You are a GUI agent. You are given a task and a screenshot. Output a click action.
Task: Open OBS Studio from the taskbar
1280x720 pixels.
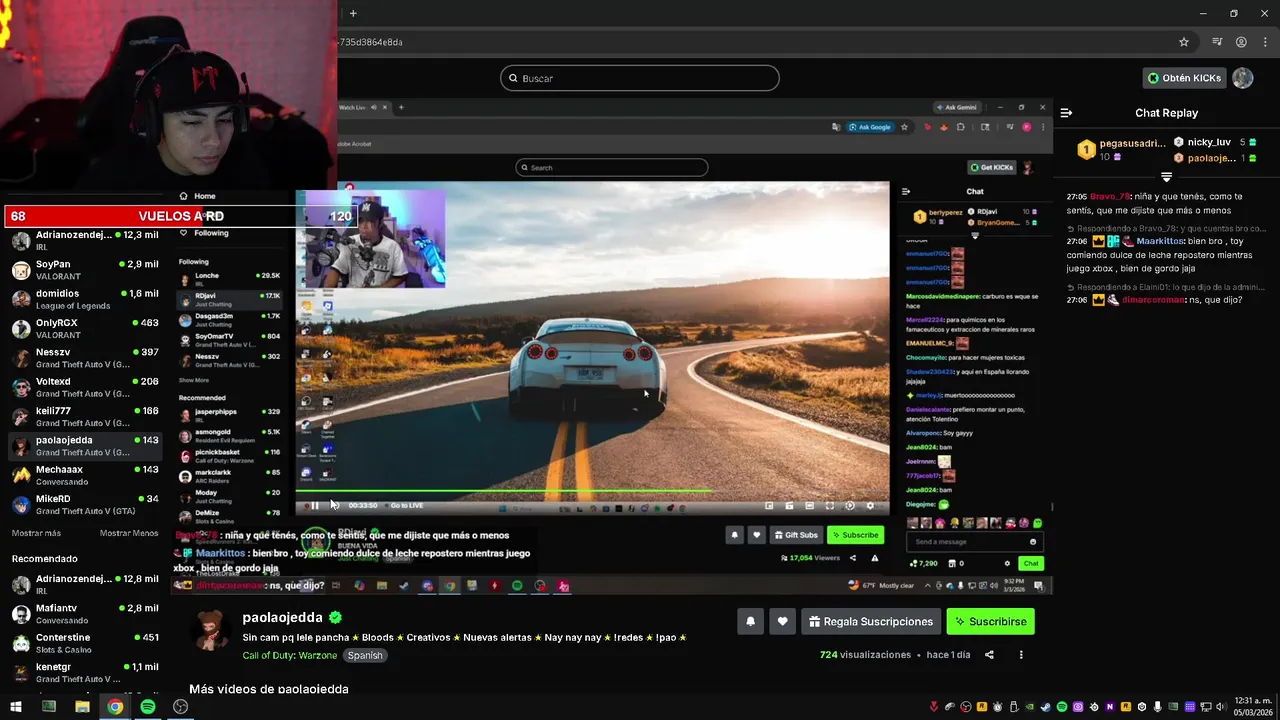[x=180, y=707]
